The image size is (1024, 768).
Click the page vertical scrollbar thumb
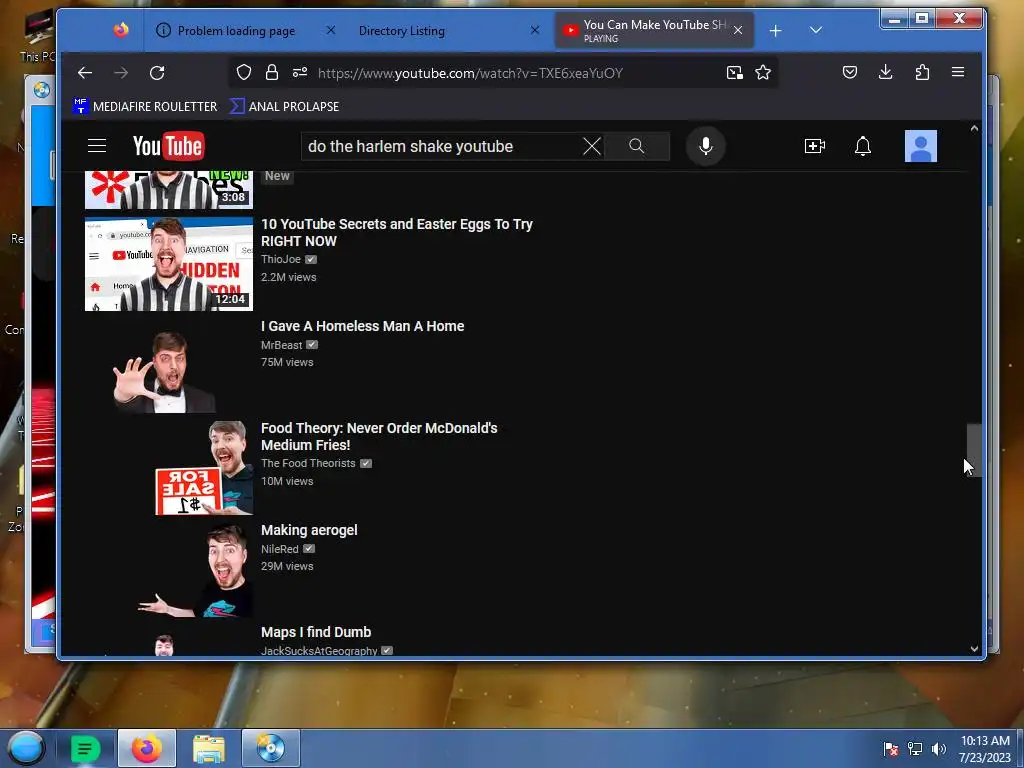974,450
